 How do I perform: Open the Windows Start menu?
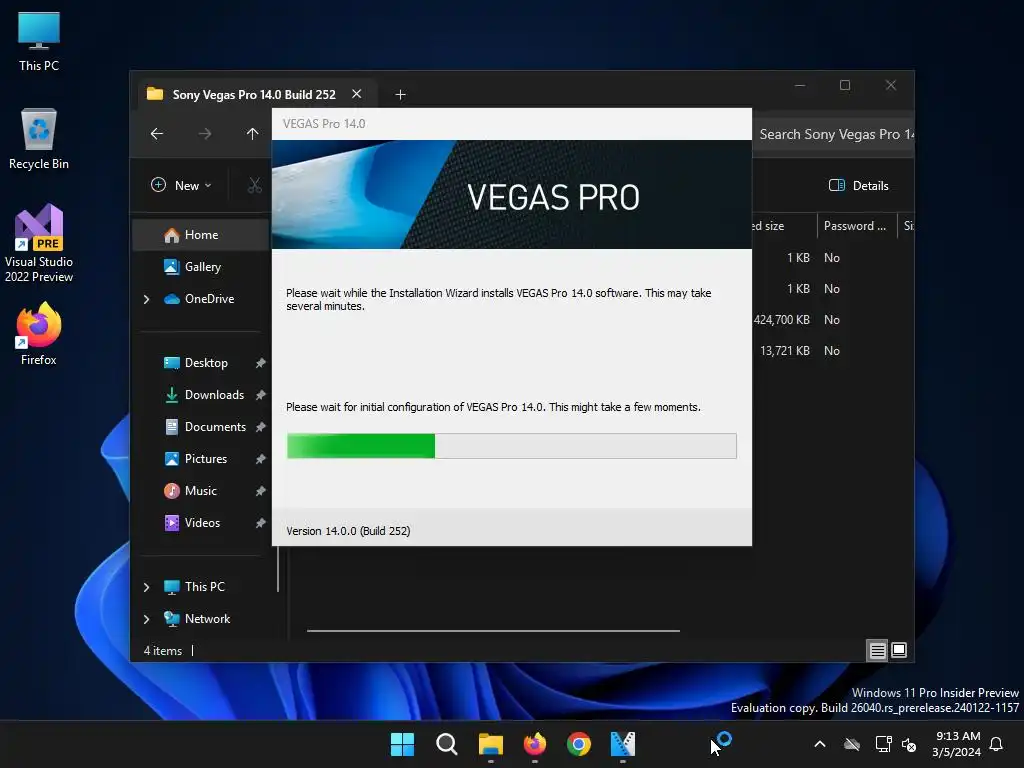point(402,744)
